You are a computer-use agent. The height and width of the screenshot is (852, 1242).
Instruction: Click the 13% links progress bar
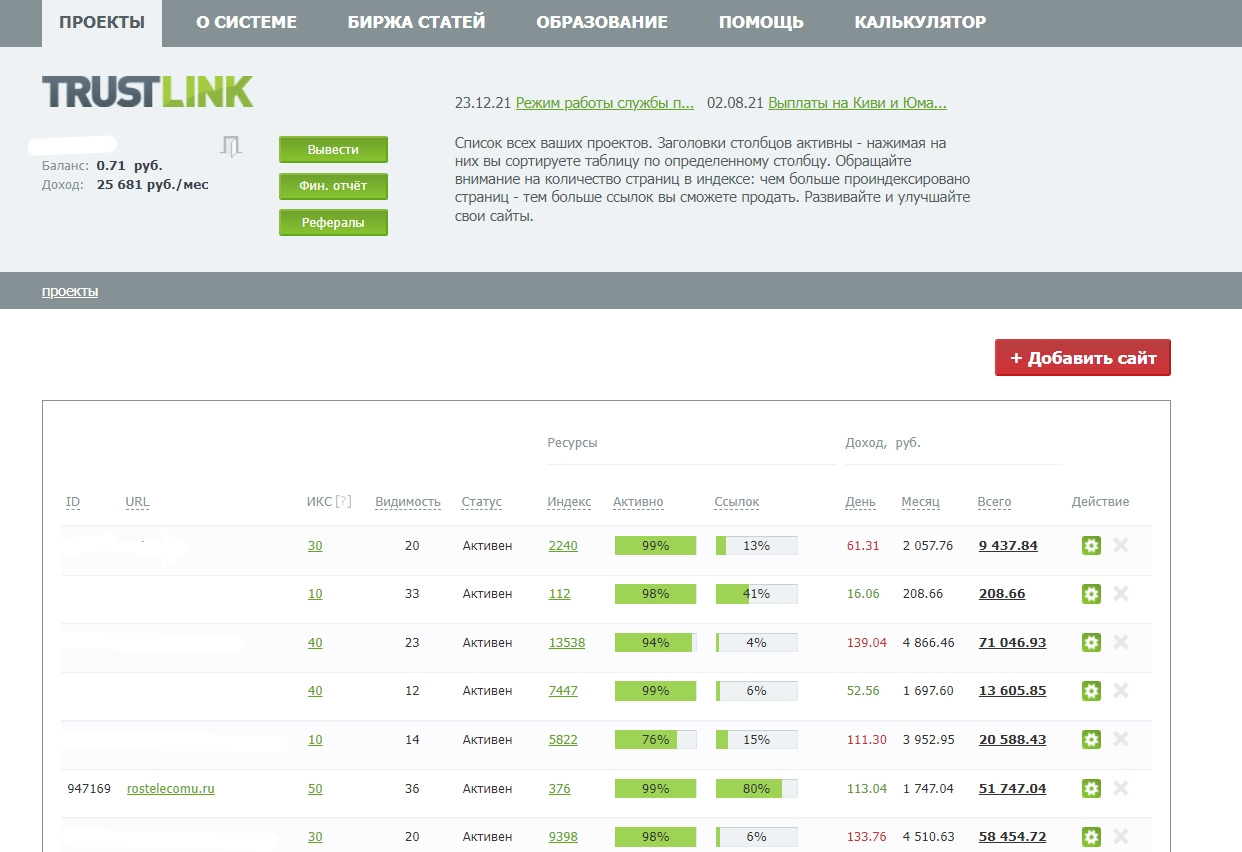pos(756,545)
